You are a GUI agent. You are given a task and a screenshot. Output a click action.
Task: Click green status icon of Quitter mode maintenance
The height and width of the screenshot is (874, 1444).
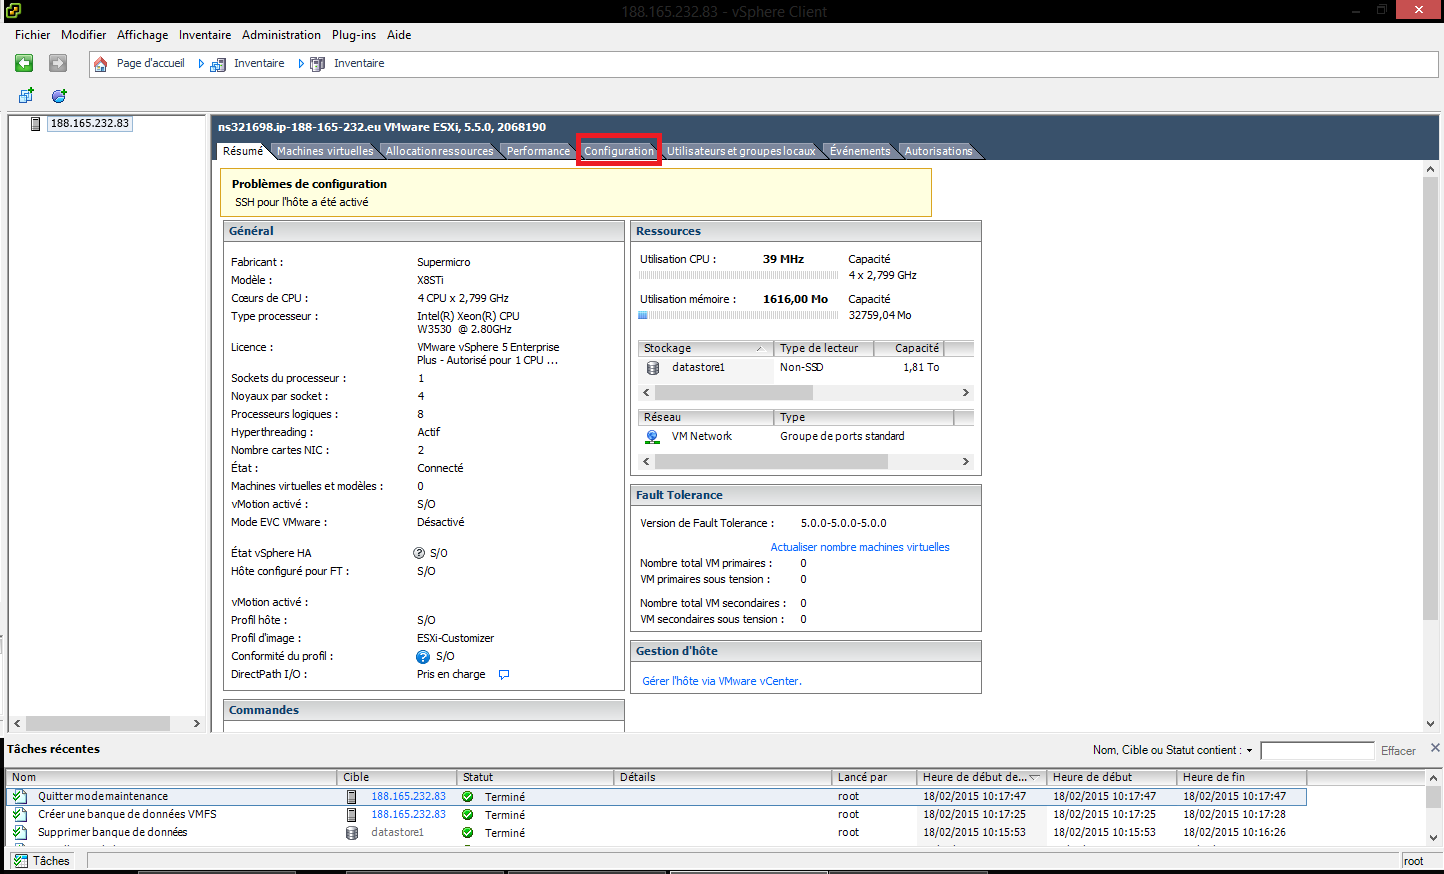pos(467,797)
